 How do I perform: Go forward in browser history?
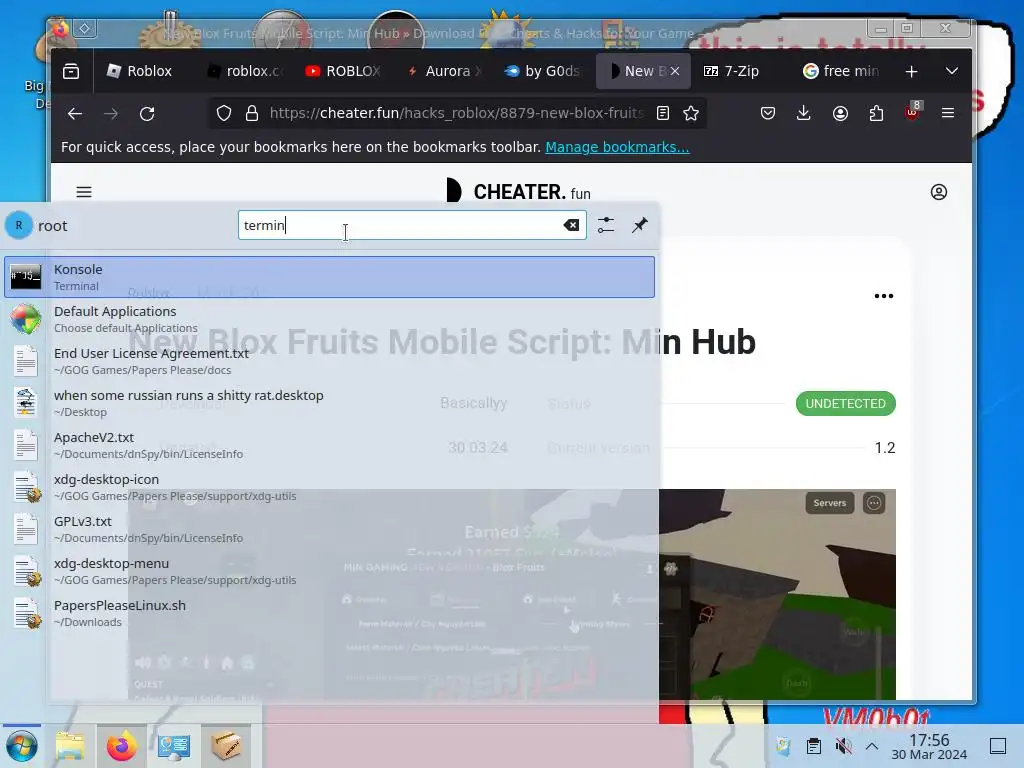coord(111,114)
